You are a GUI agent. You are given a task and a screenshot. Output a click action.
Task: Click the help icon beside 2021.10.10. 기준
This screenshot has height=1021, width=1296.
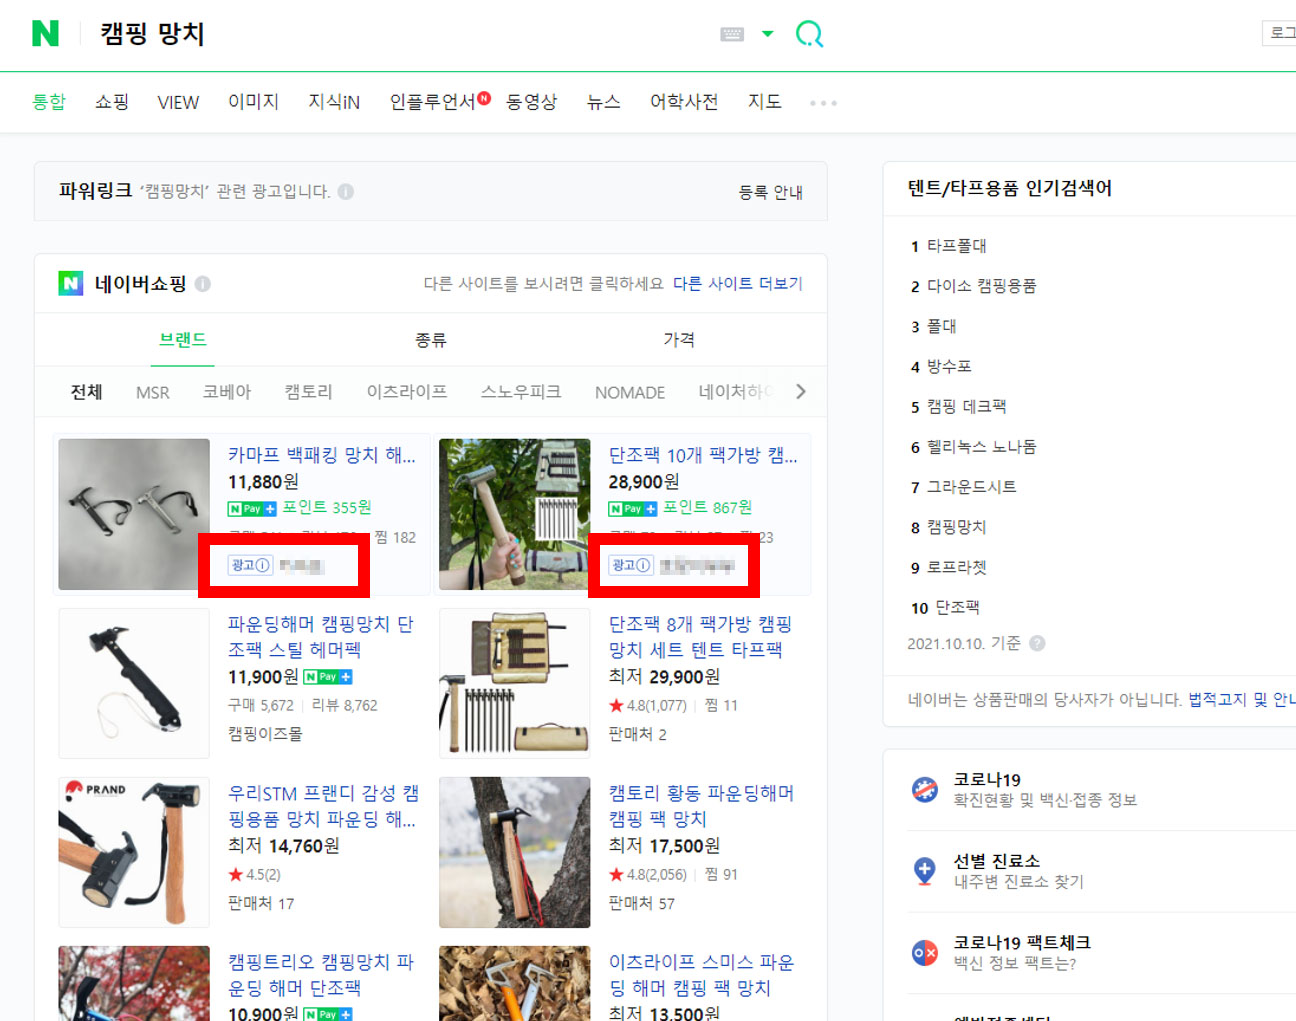pos(1037,643)
